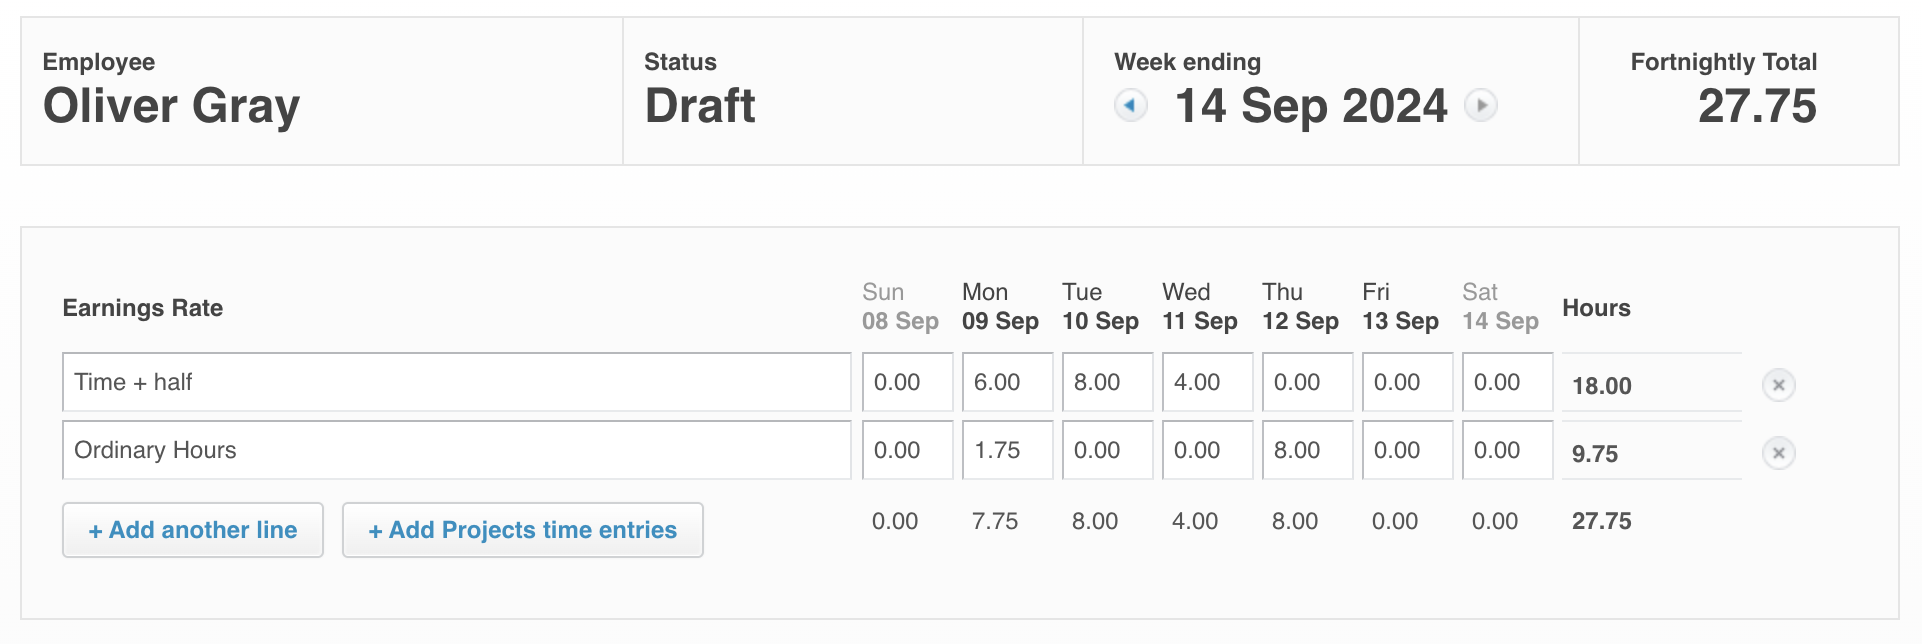Viewport: 1922px width, 644px height.
Task: Edit Time + half hours for Thu 12 Sep
Action: coord(1307,382)
